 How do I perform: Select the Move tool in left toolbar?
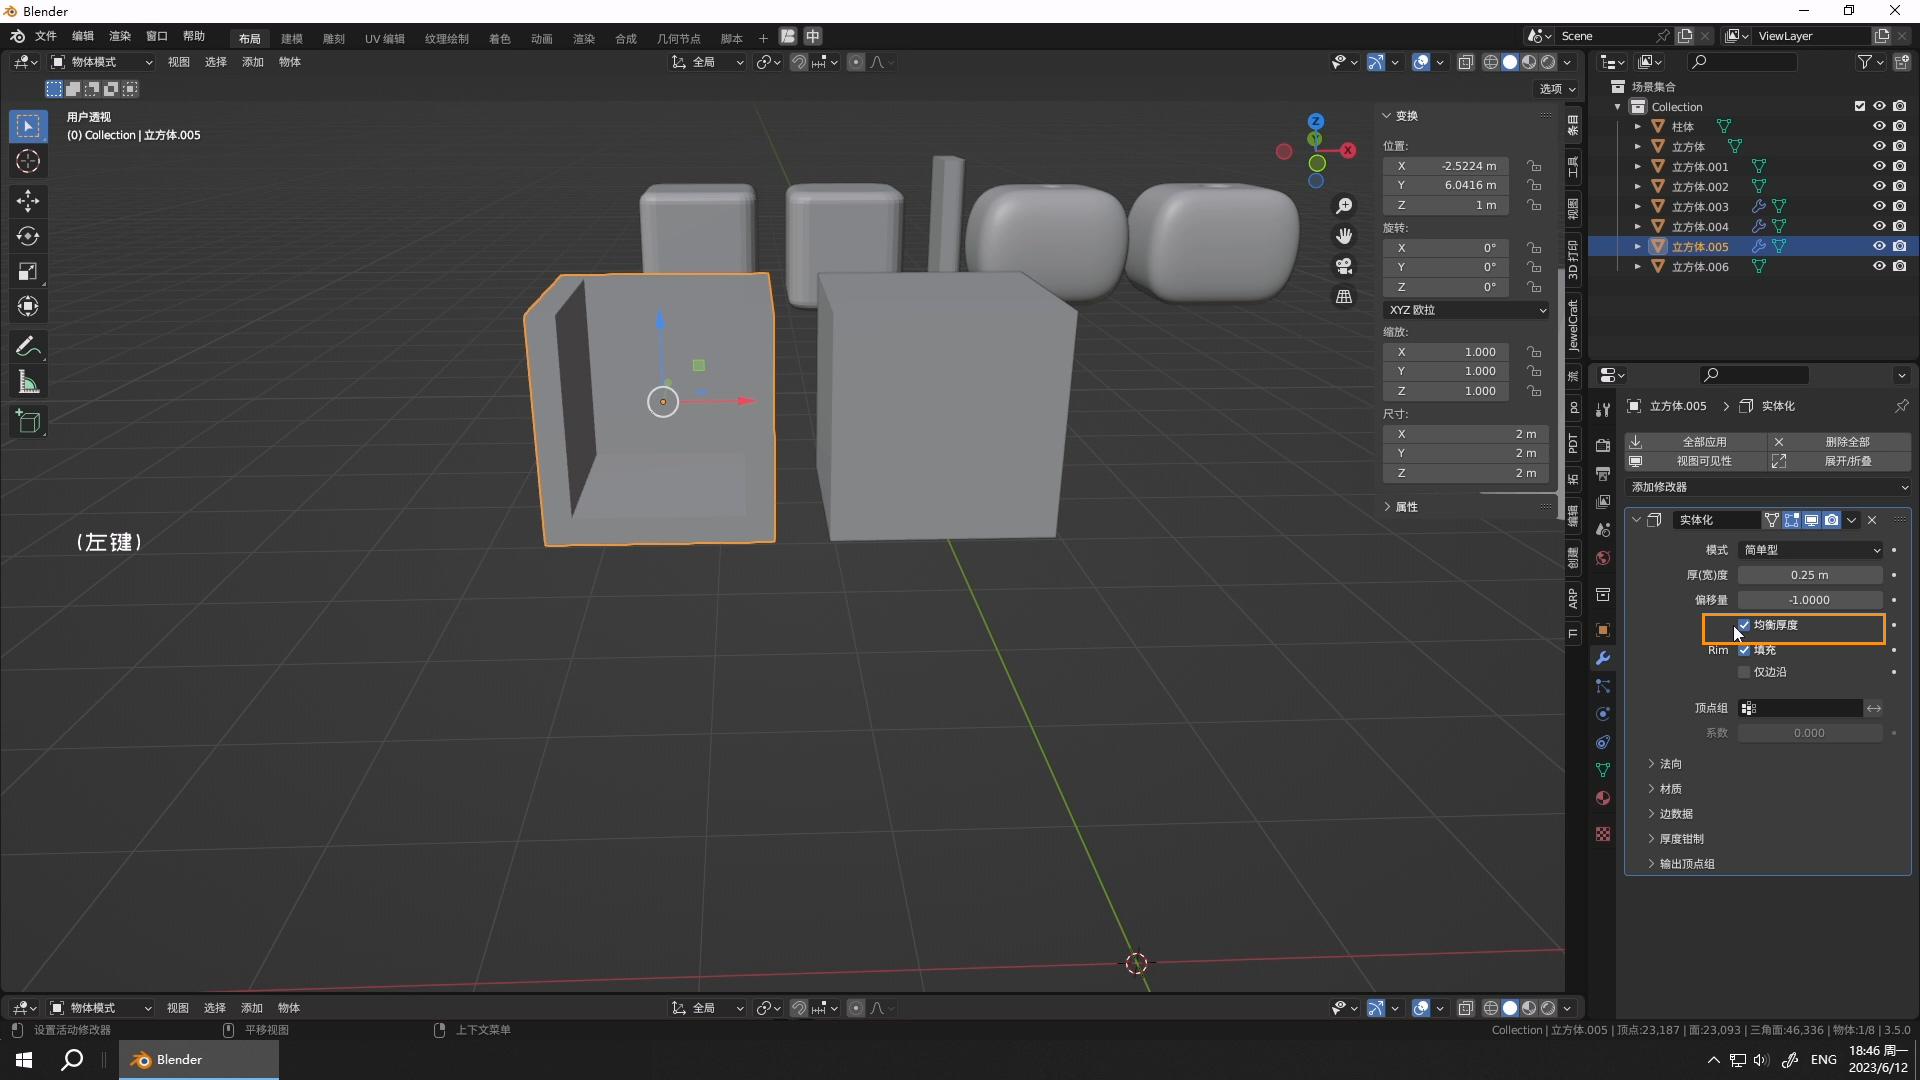click(x=28, y=201)
